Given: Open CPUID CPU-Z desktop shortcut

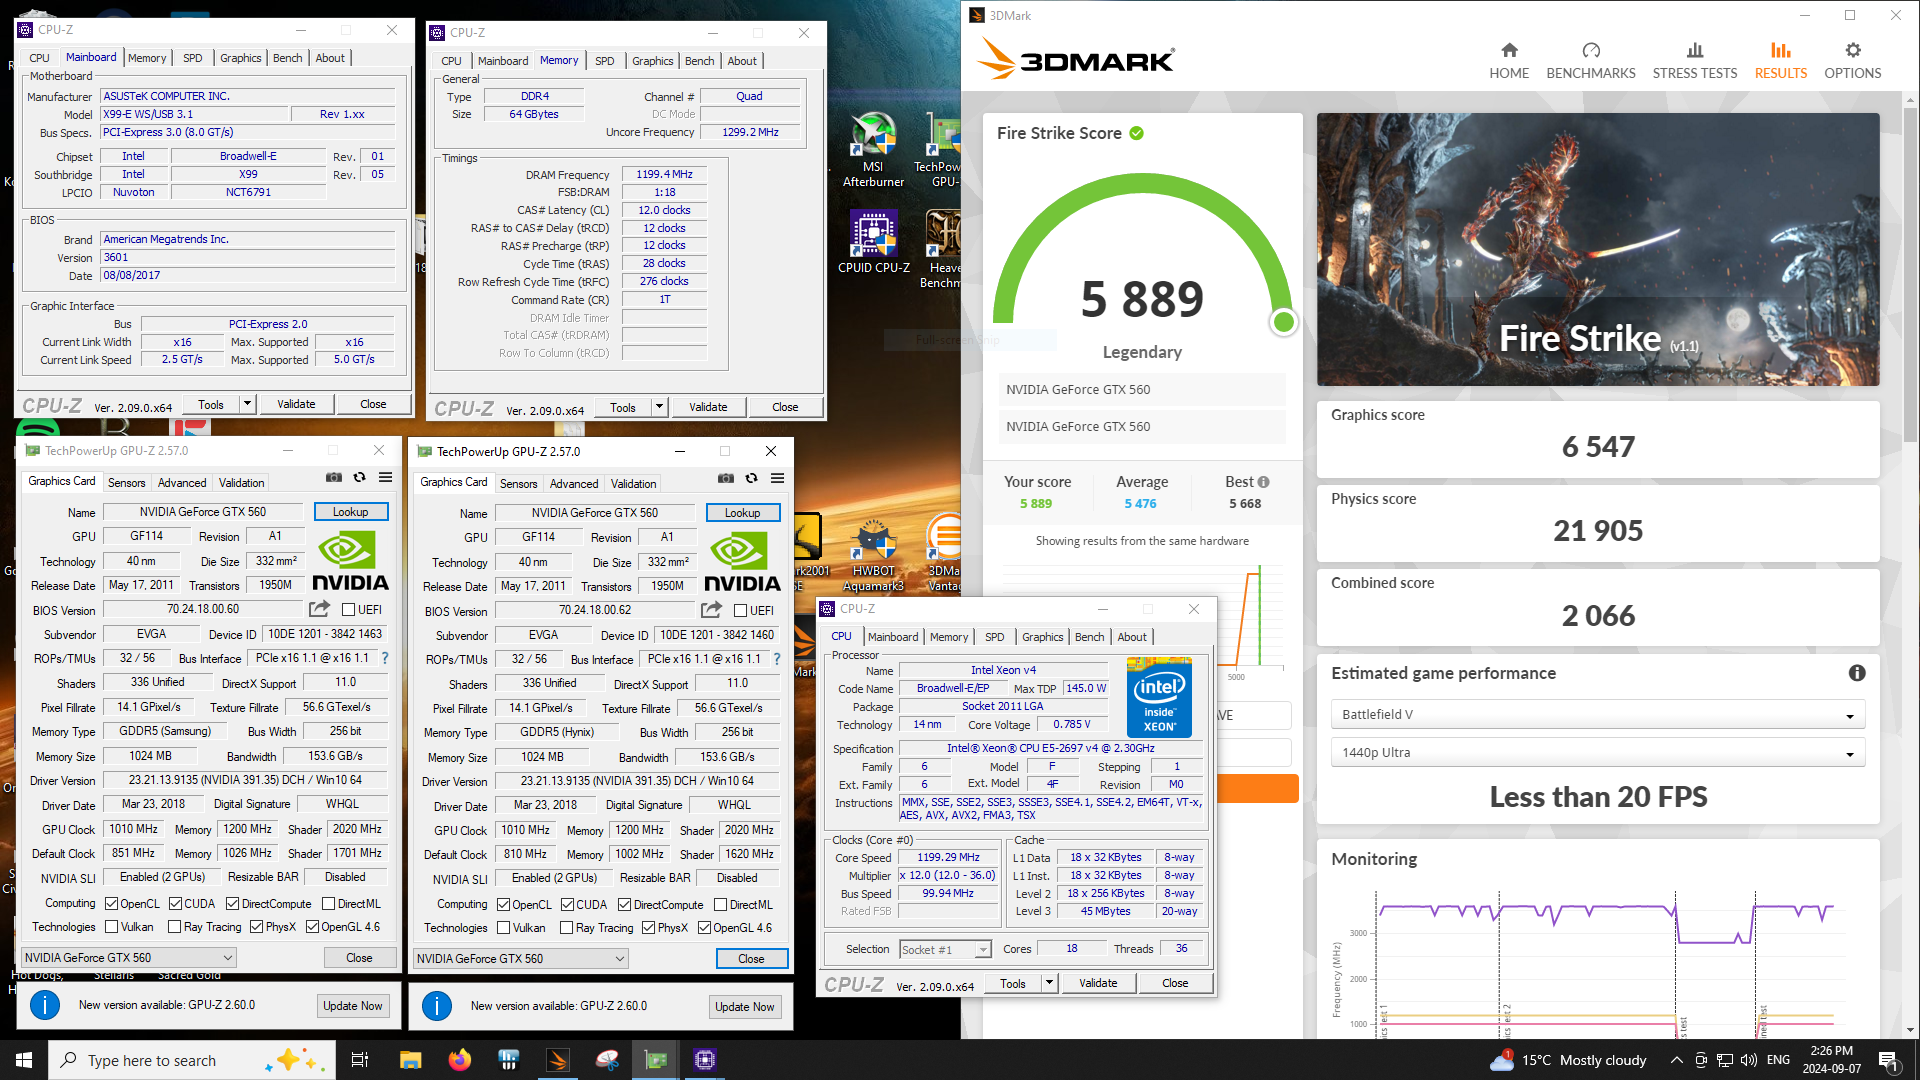Looking at the screenshot, I should point(873,243).
